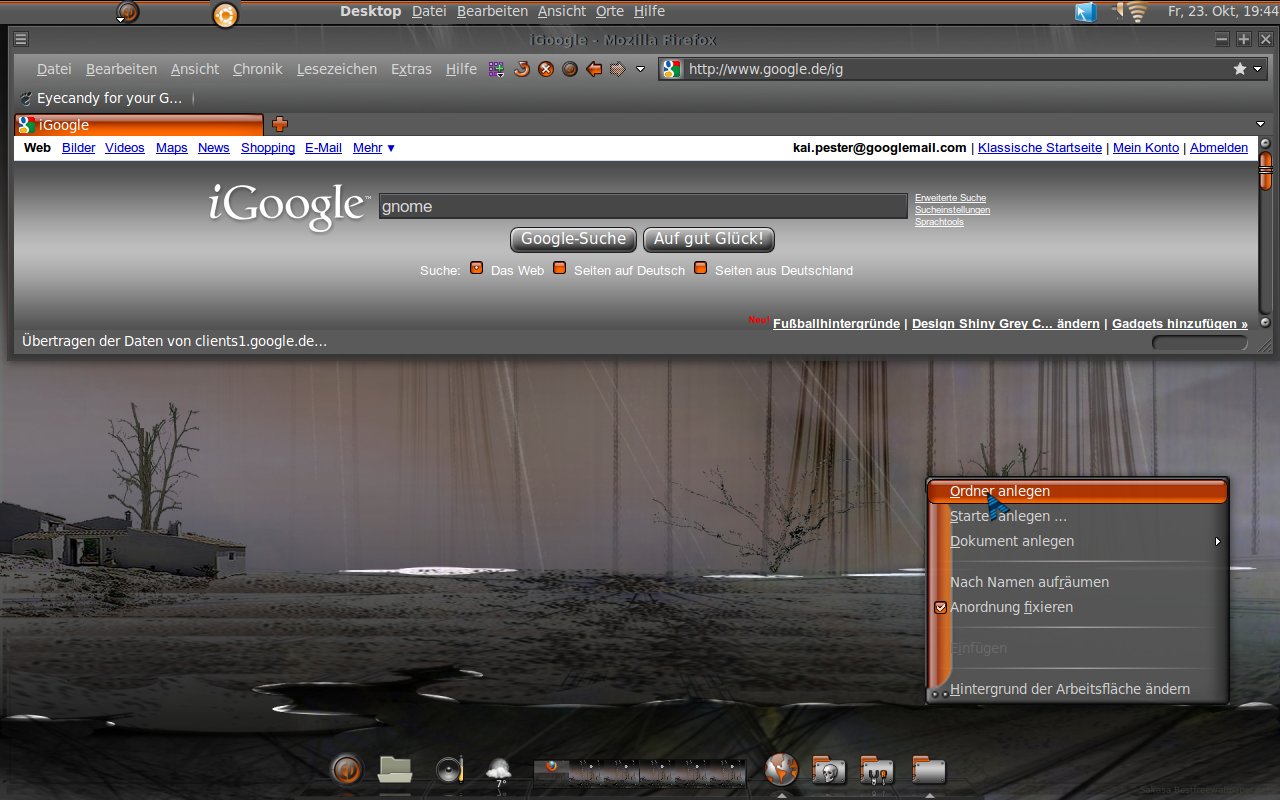
Task: Open the folder icon in the dock
Action: coord(395,769)
